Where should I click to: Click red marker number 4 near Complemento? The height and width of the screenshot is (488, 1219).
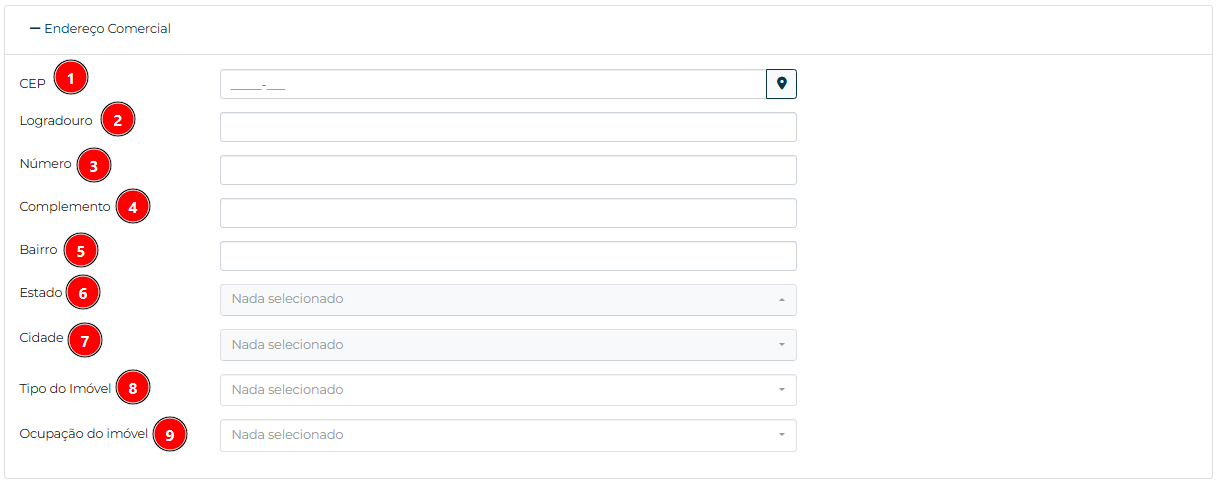pyautogui.click(x=132, y=208)
